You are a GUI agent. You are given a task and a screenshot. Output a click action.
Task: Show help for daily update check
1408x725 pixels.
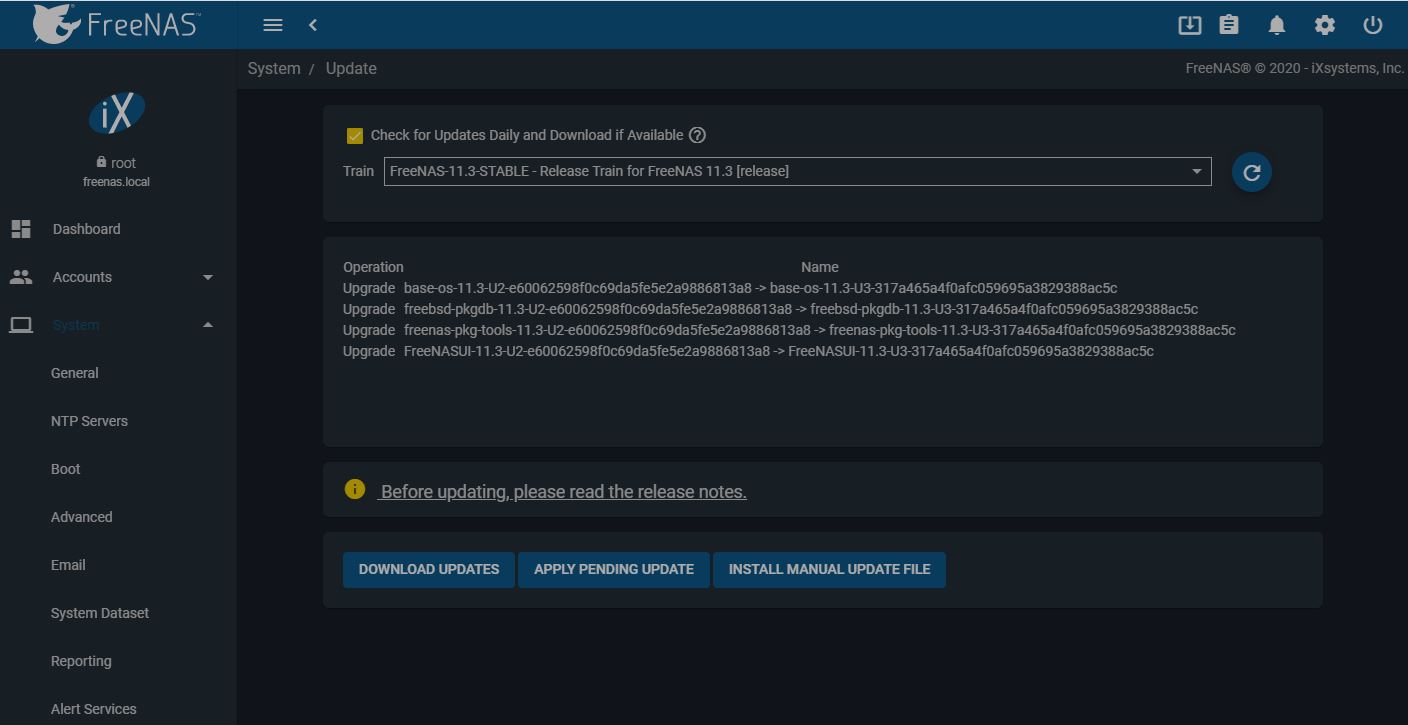click(x=698, y=135)
